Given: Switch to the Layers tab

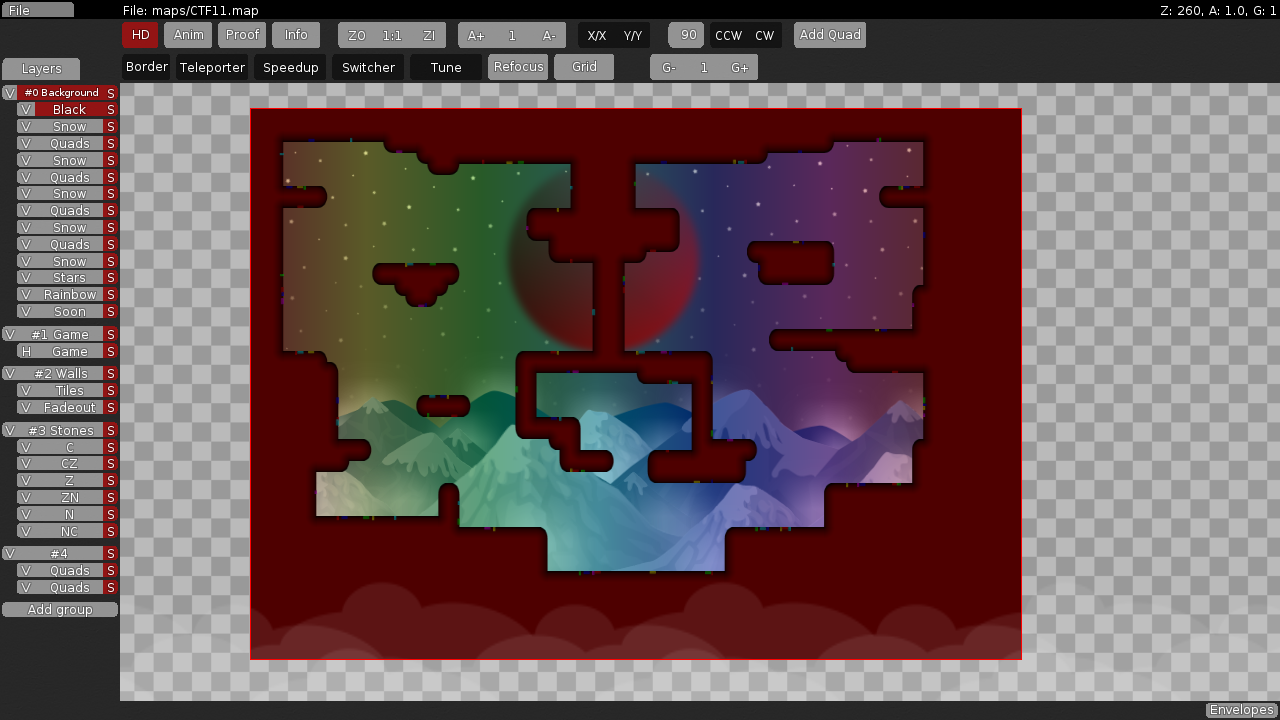Looking at the screenshot, I should click(41, 69).
